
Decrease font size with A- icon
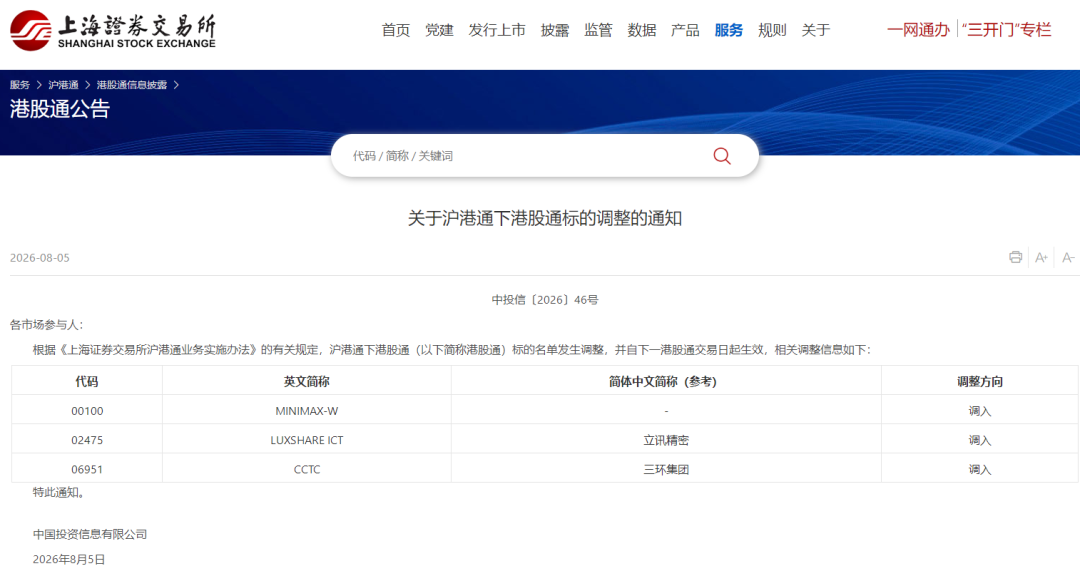(x=1068, y=258)
